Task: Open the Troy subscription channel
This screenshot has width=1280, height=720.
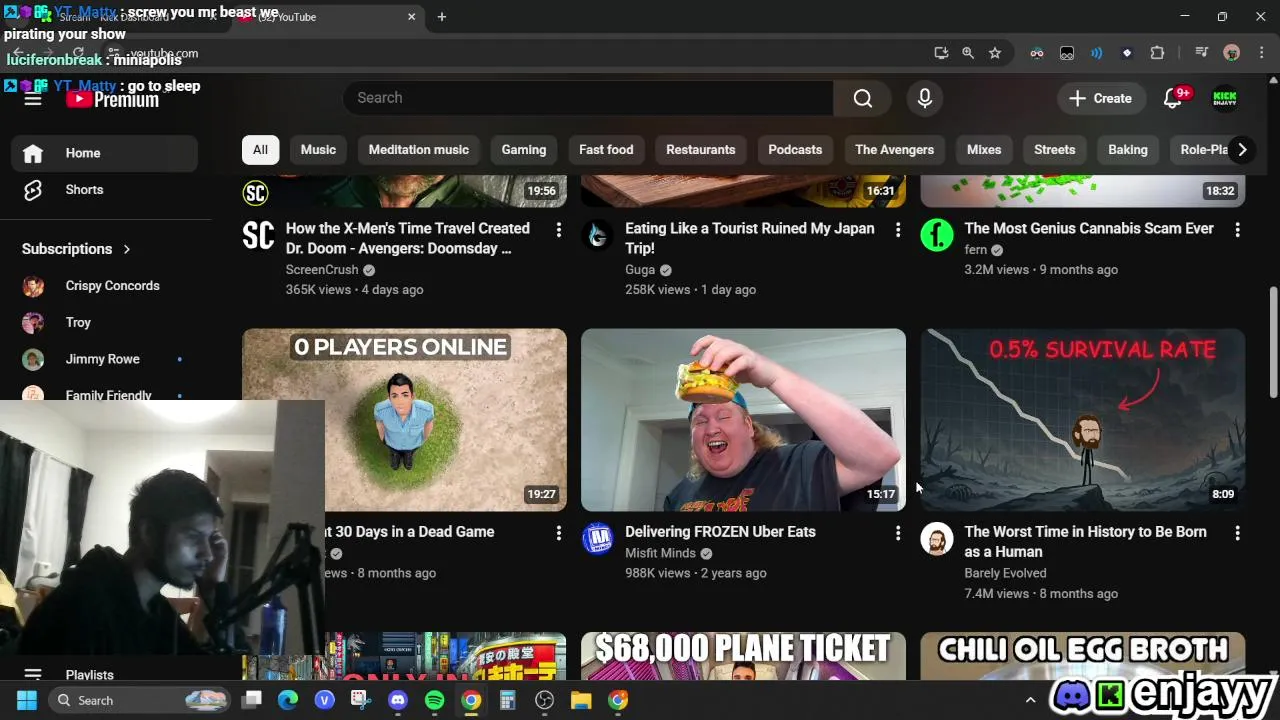Action: click(105, 323)
